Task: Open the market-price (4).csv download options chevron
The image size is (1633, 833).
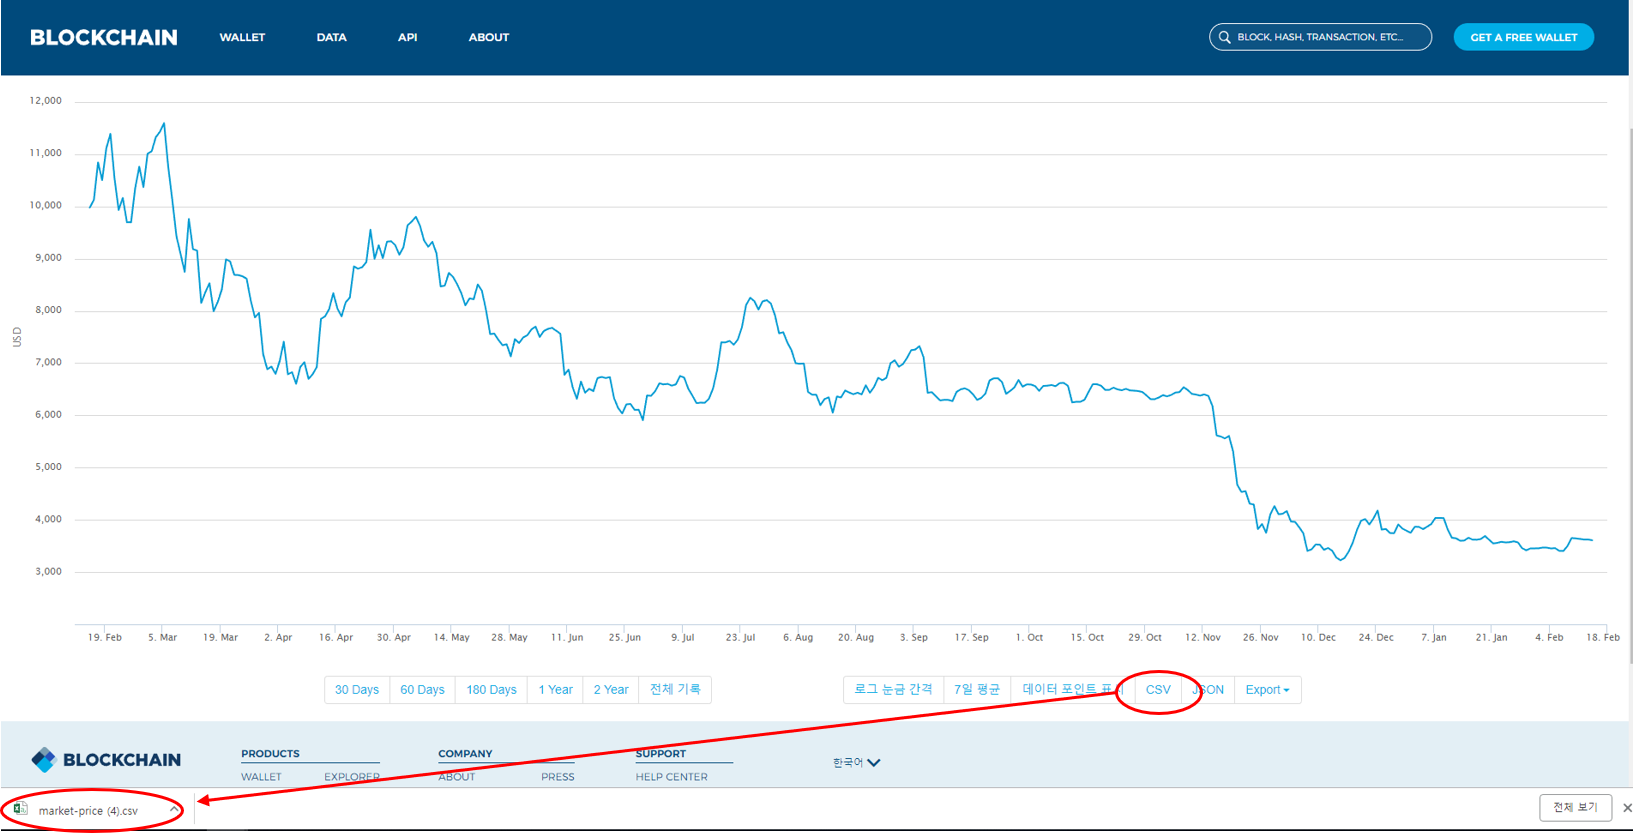Action: [x=174, y=810]
